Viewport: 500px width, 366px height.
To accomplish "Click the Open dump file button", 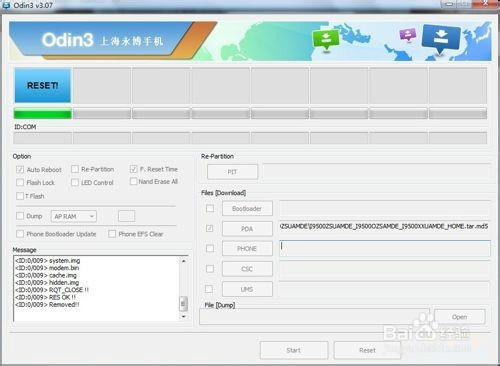I will pos(460,317).
